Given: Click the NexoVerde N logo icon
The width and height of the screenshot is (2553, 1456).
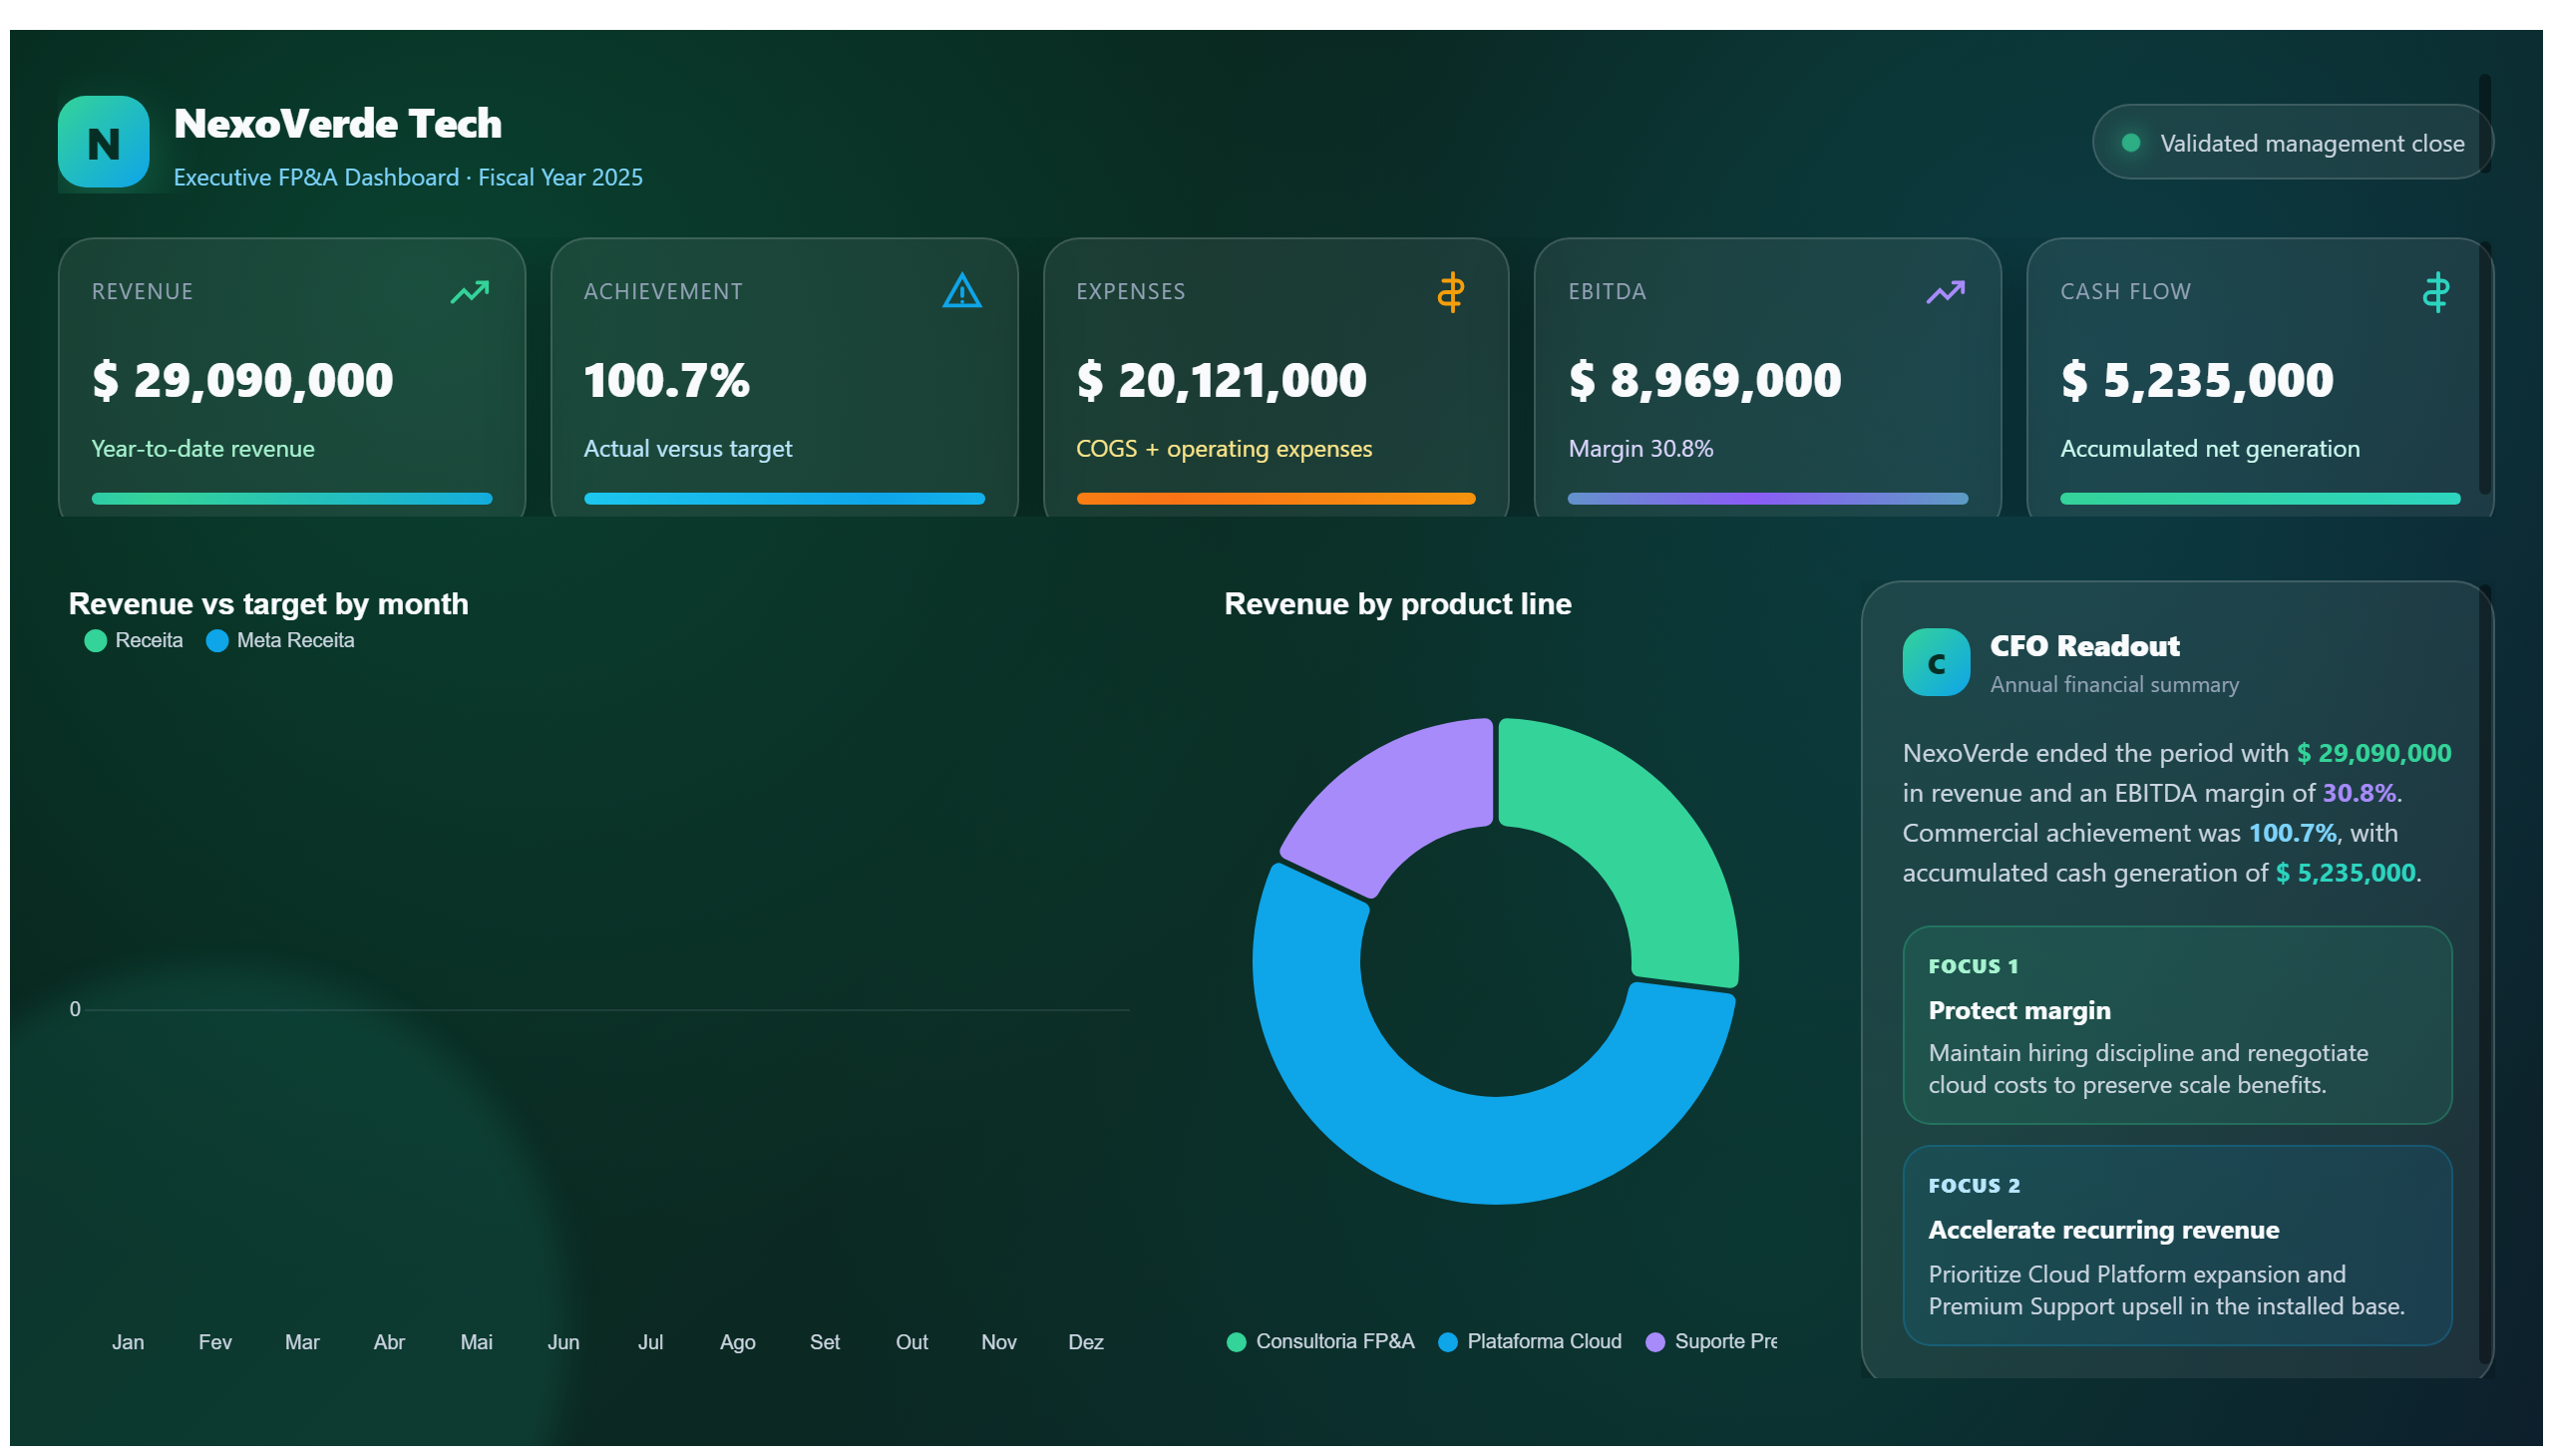Looking at the screenshot, I should 103,142.
